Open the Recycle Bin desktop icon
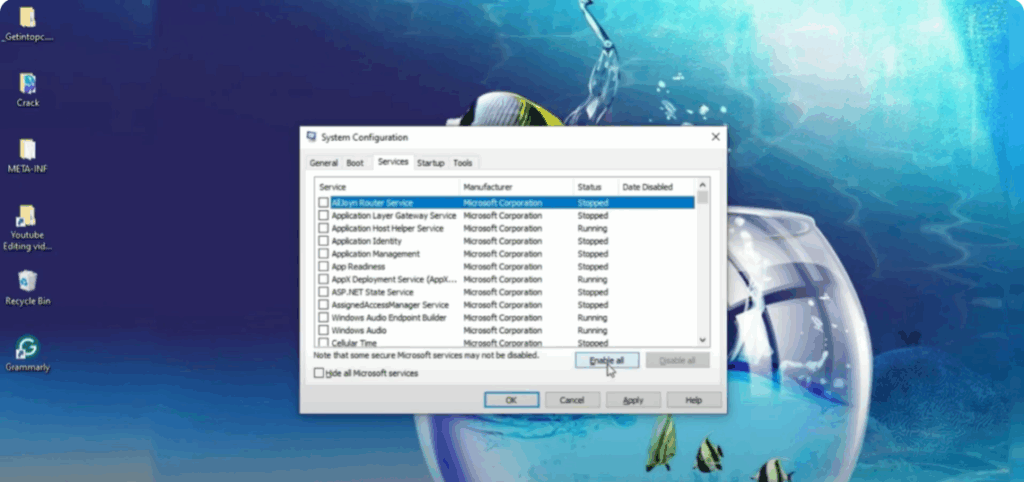This screenshot has width=1024, height=482. [27, 288]
